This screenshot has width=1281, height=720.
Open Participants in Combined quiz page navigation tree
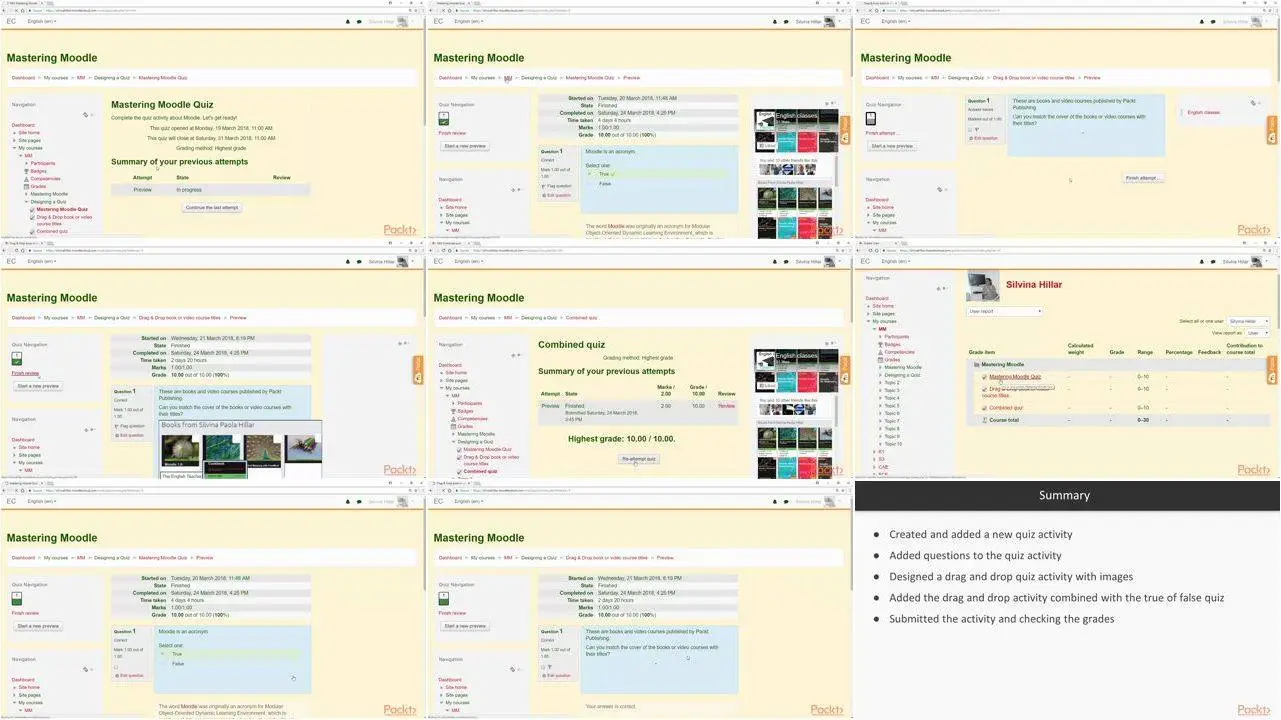(469, 404)
